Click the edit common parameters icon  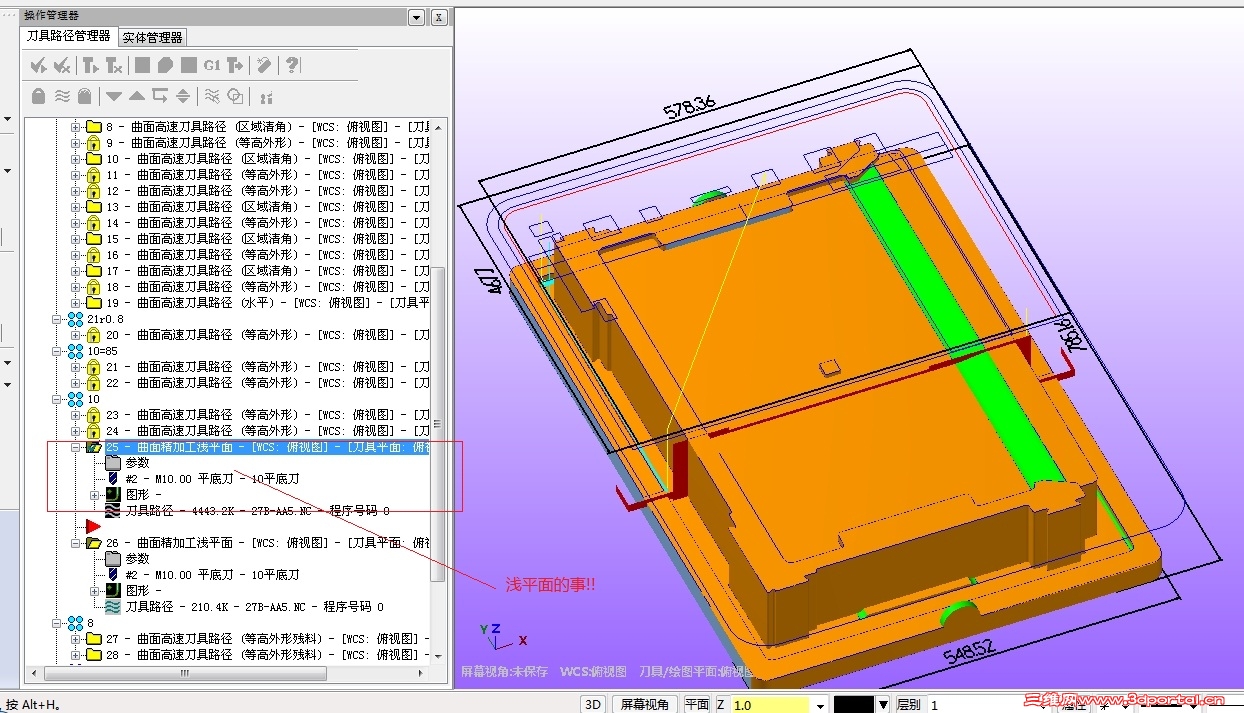click(266, 97)
